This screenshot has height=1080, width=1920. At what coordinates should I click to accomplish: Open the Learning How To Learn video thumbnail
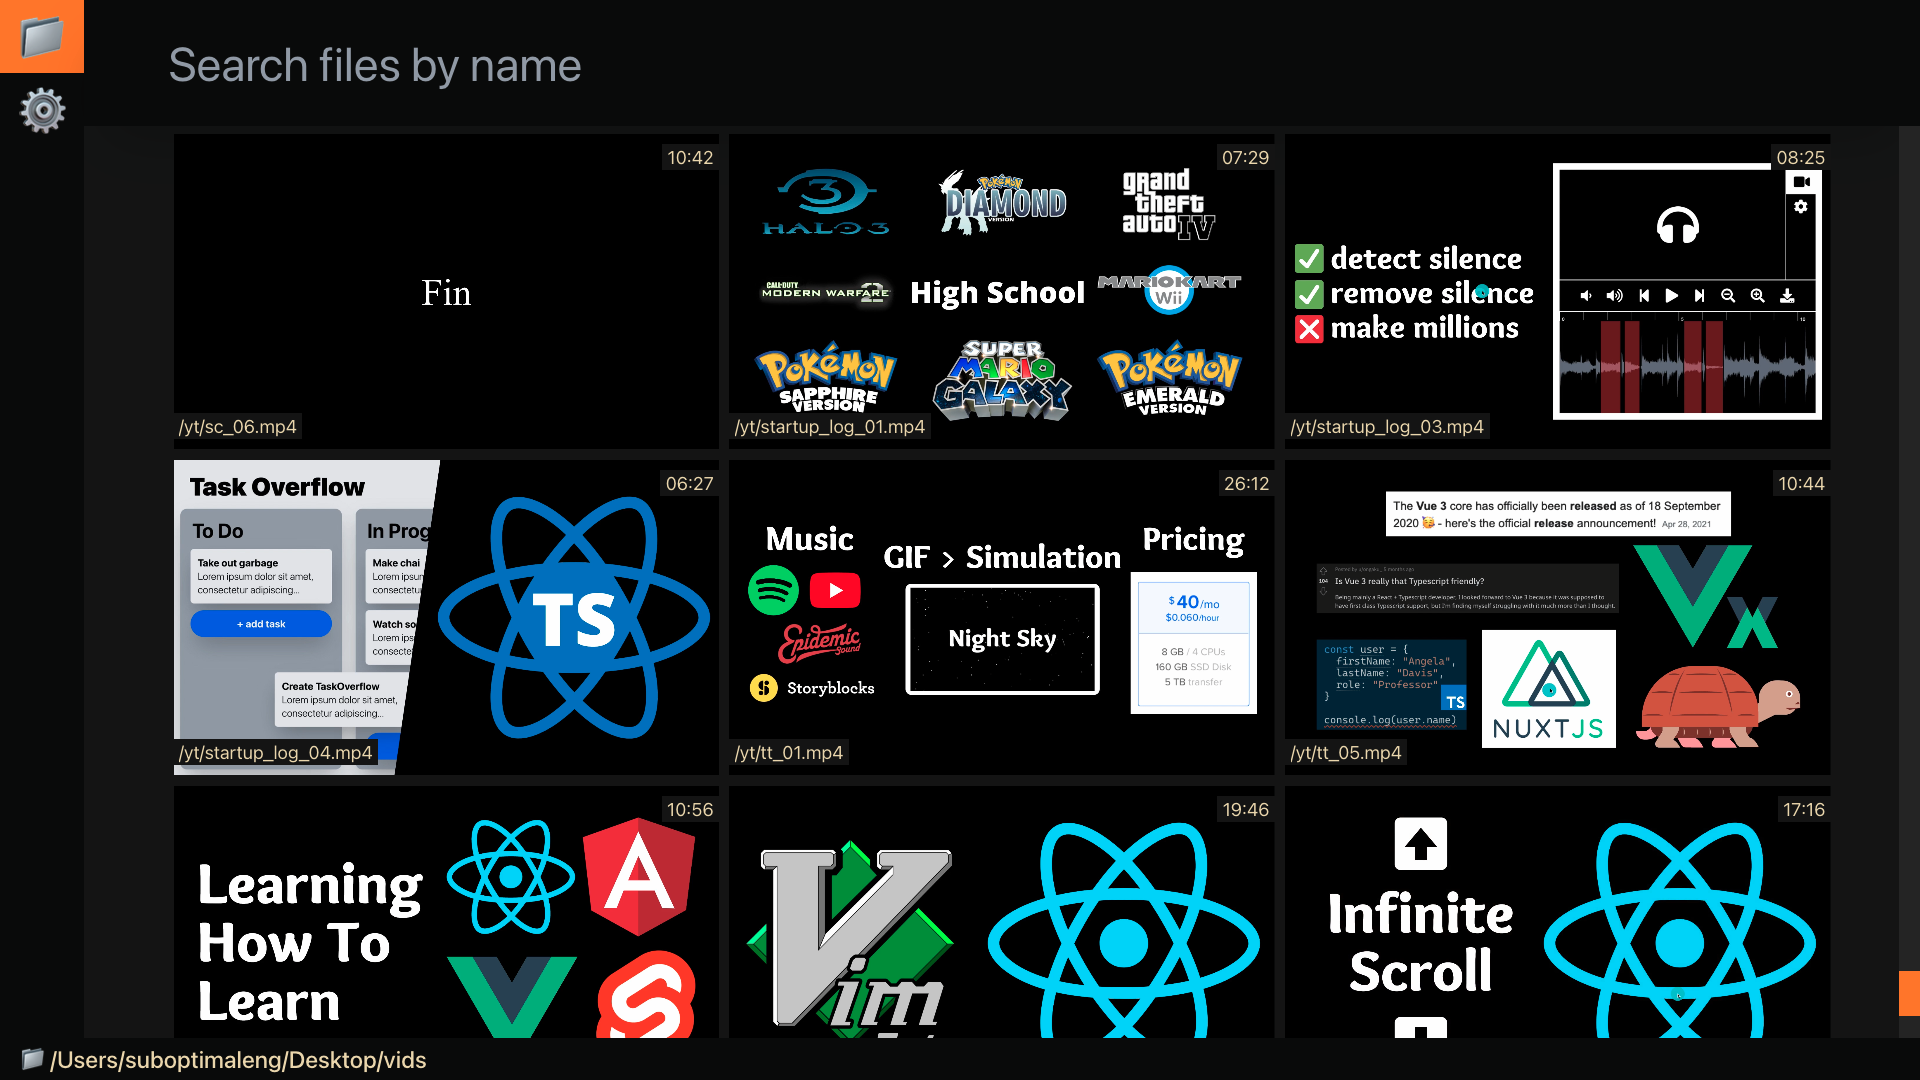pos(446,912)
